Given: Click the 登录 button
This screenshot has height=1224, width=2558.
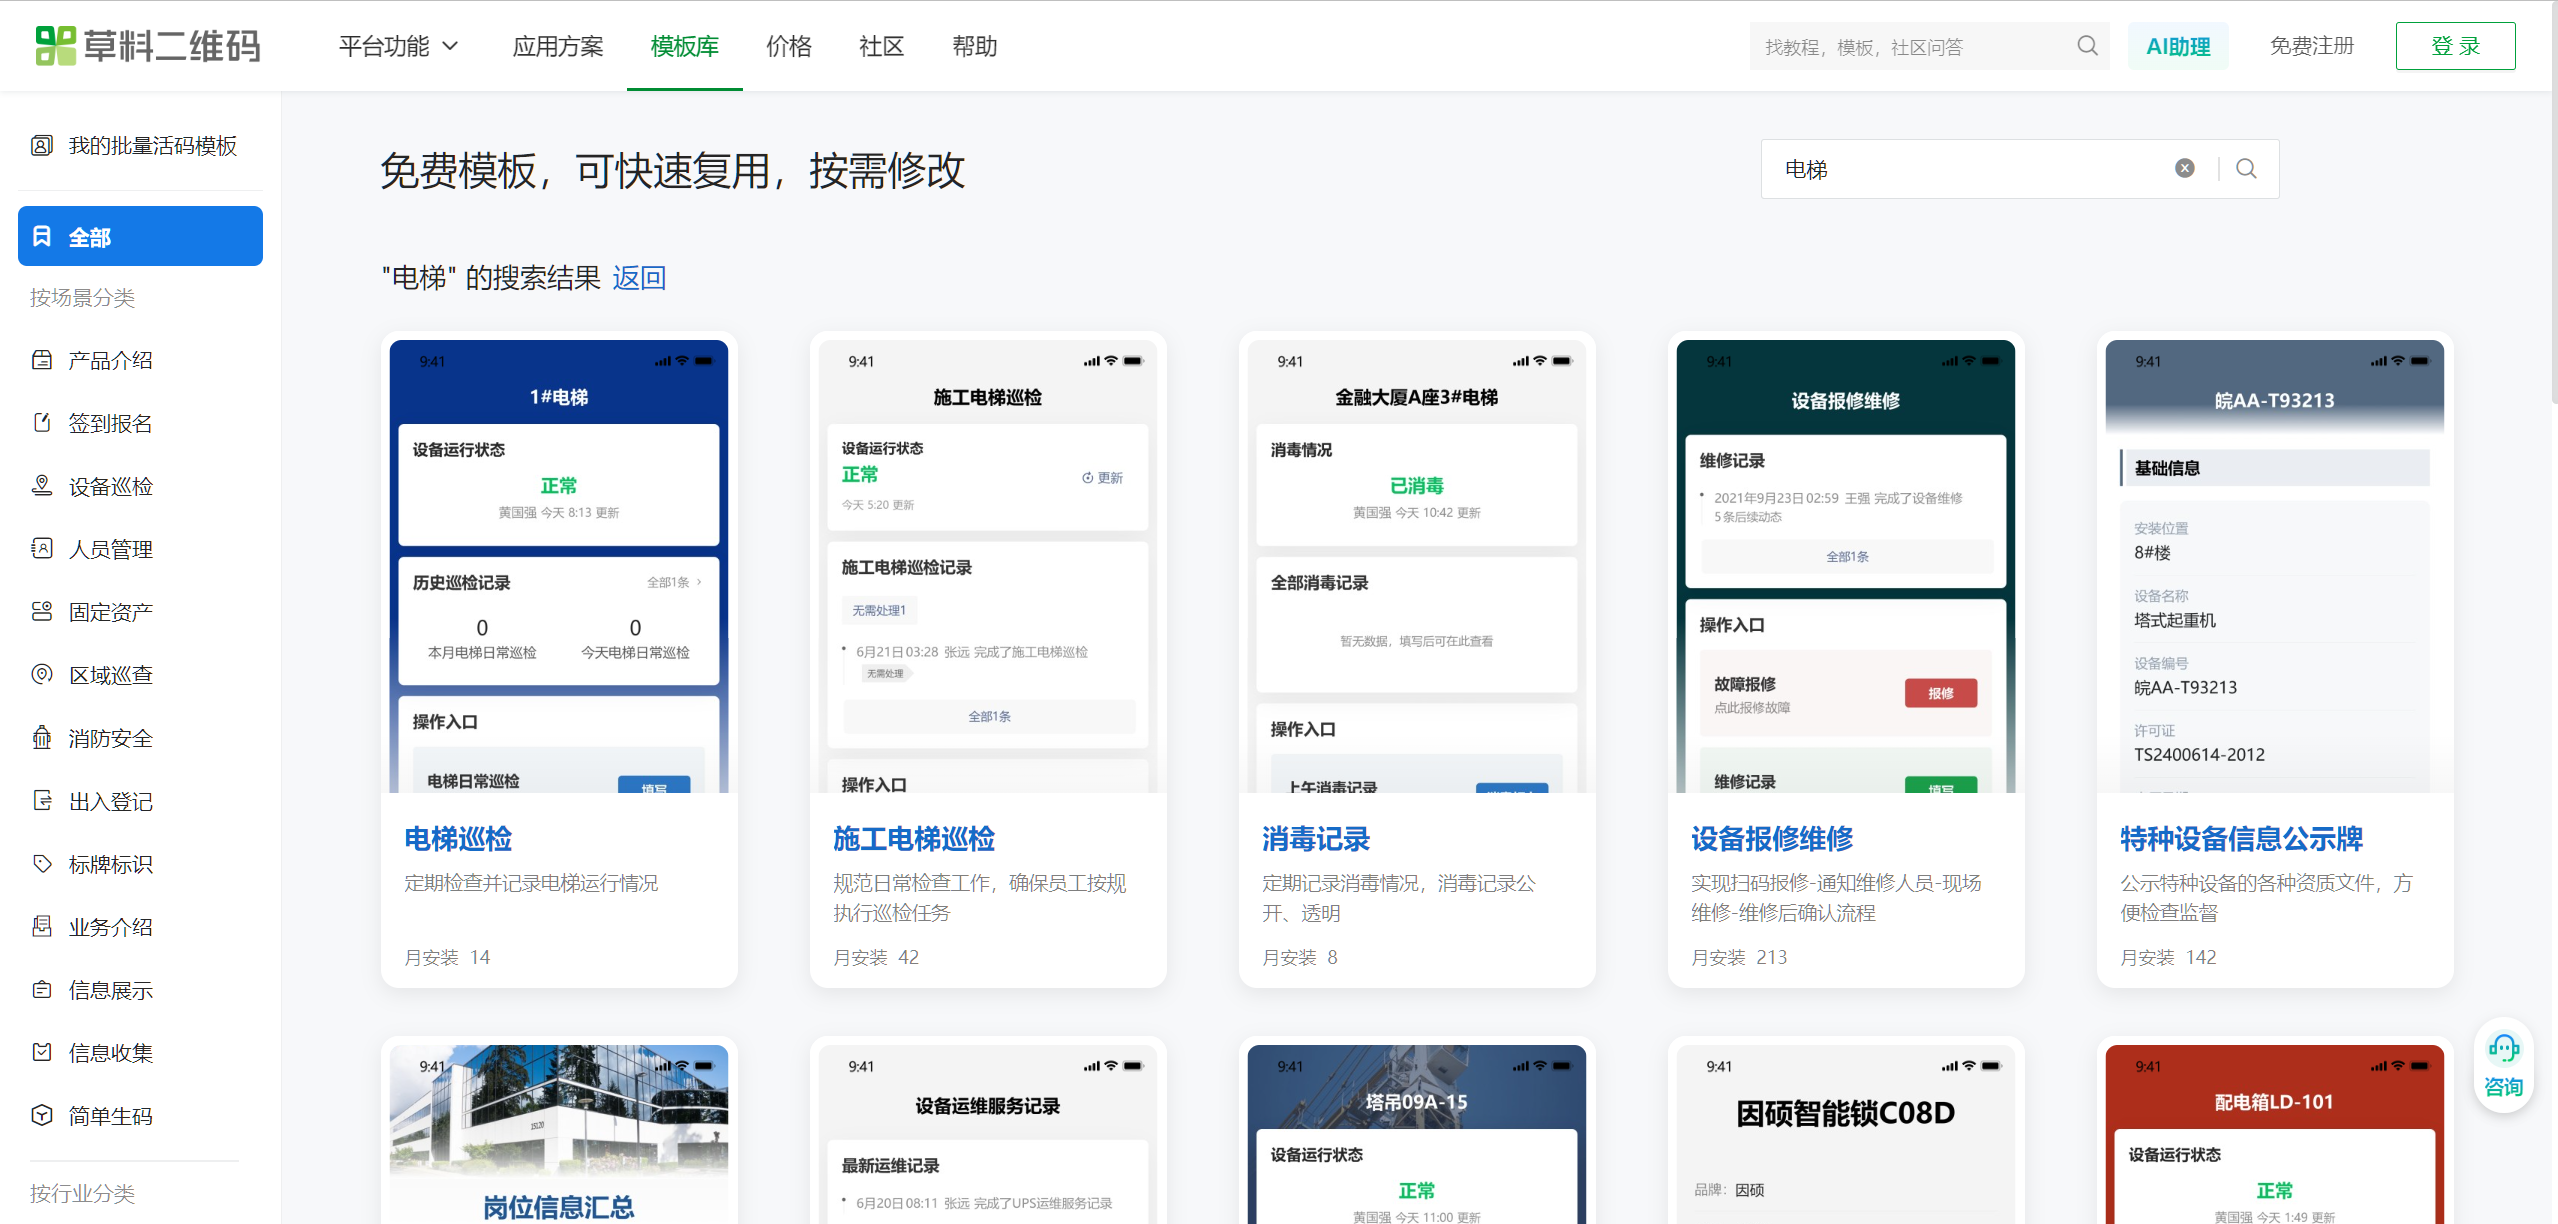Looking at the screenshot, I should (2454, 46).
